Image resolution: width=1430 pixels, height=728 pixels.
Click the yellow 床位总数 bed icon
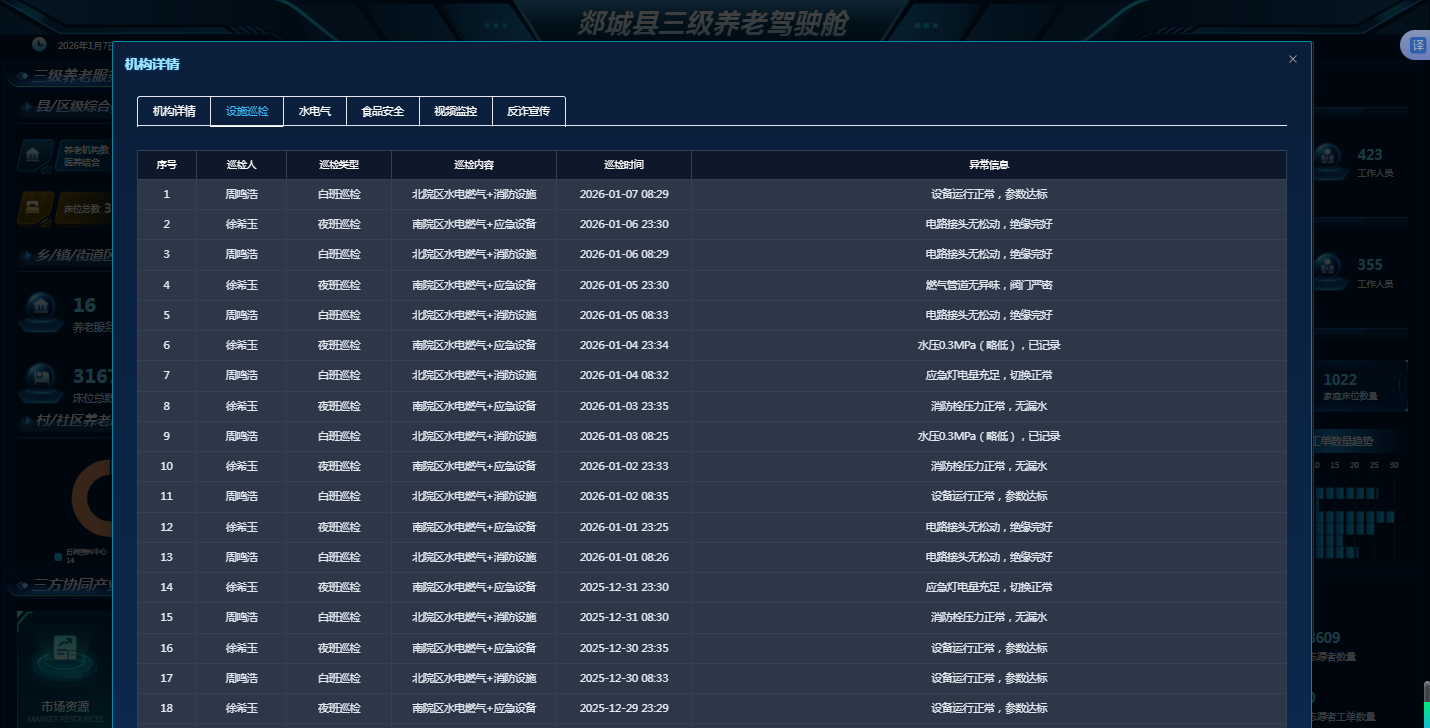[x=34, y=208]
